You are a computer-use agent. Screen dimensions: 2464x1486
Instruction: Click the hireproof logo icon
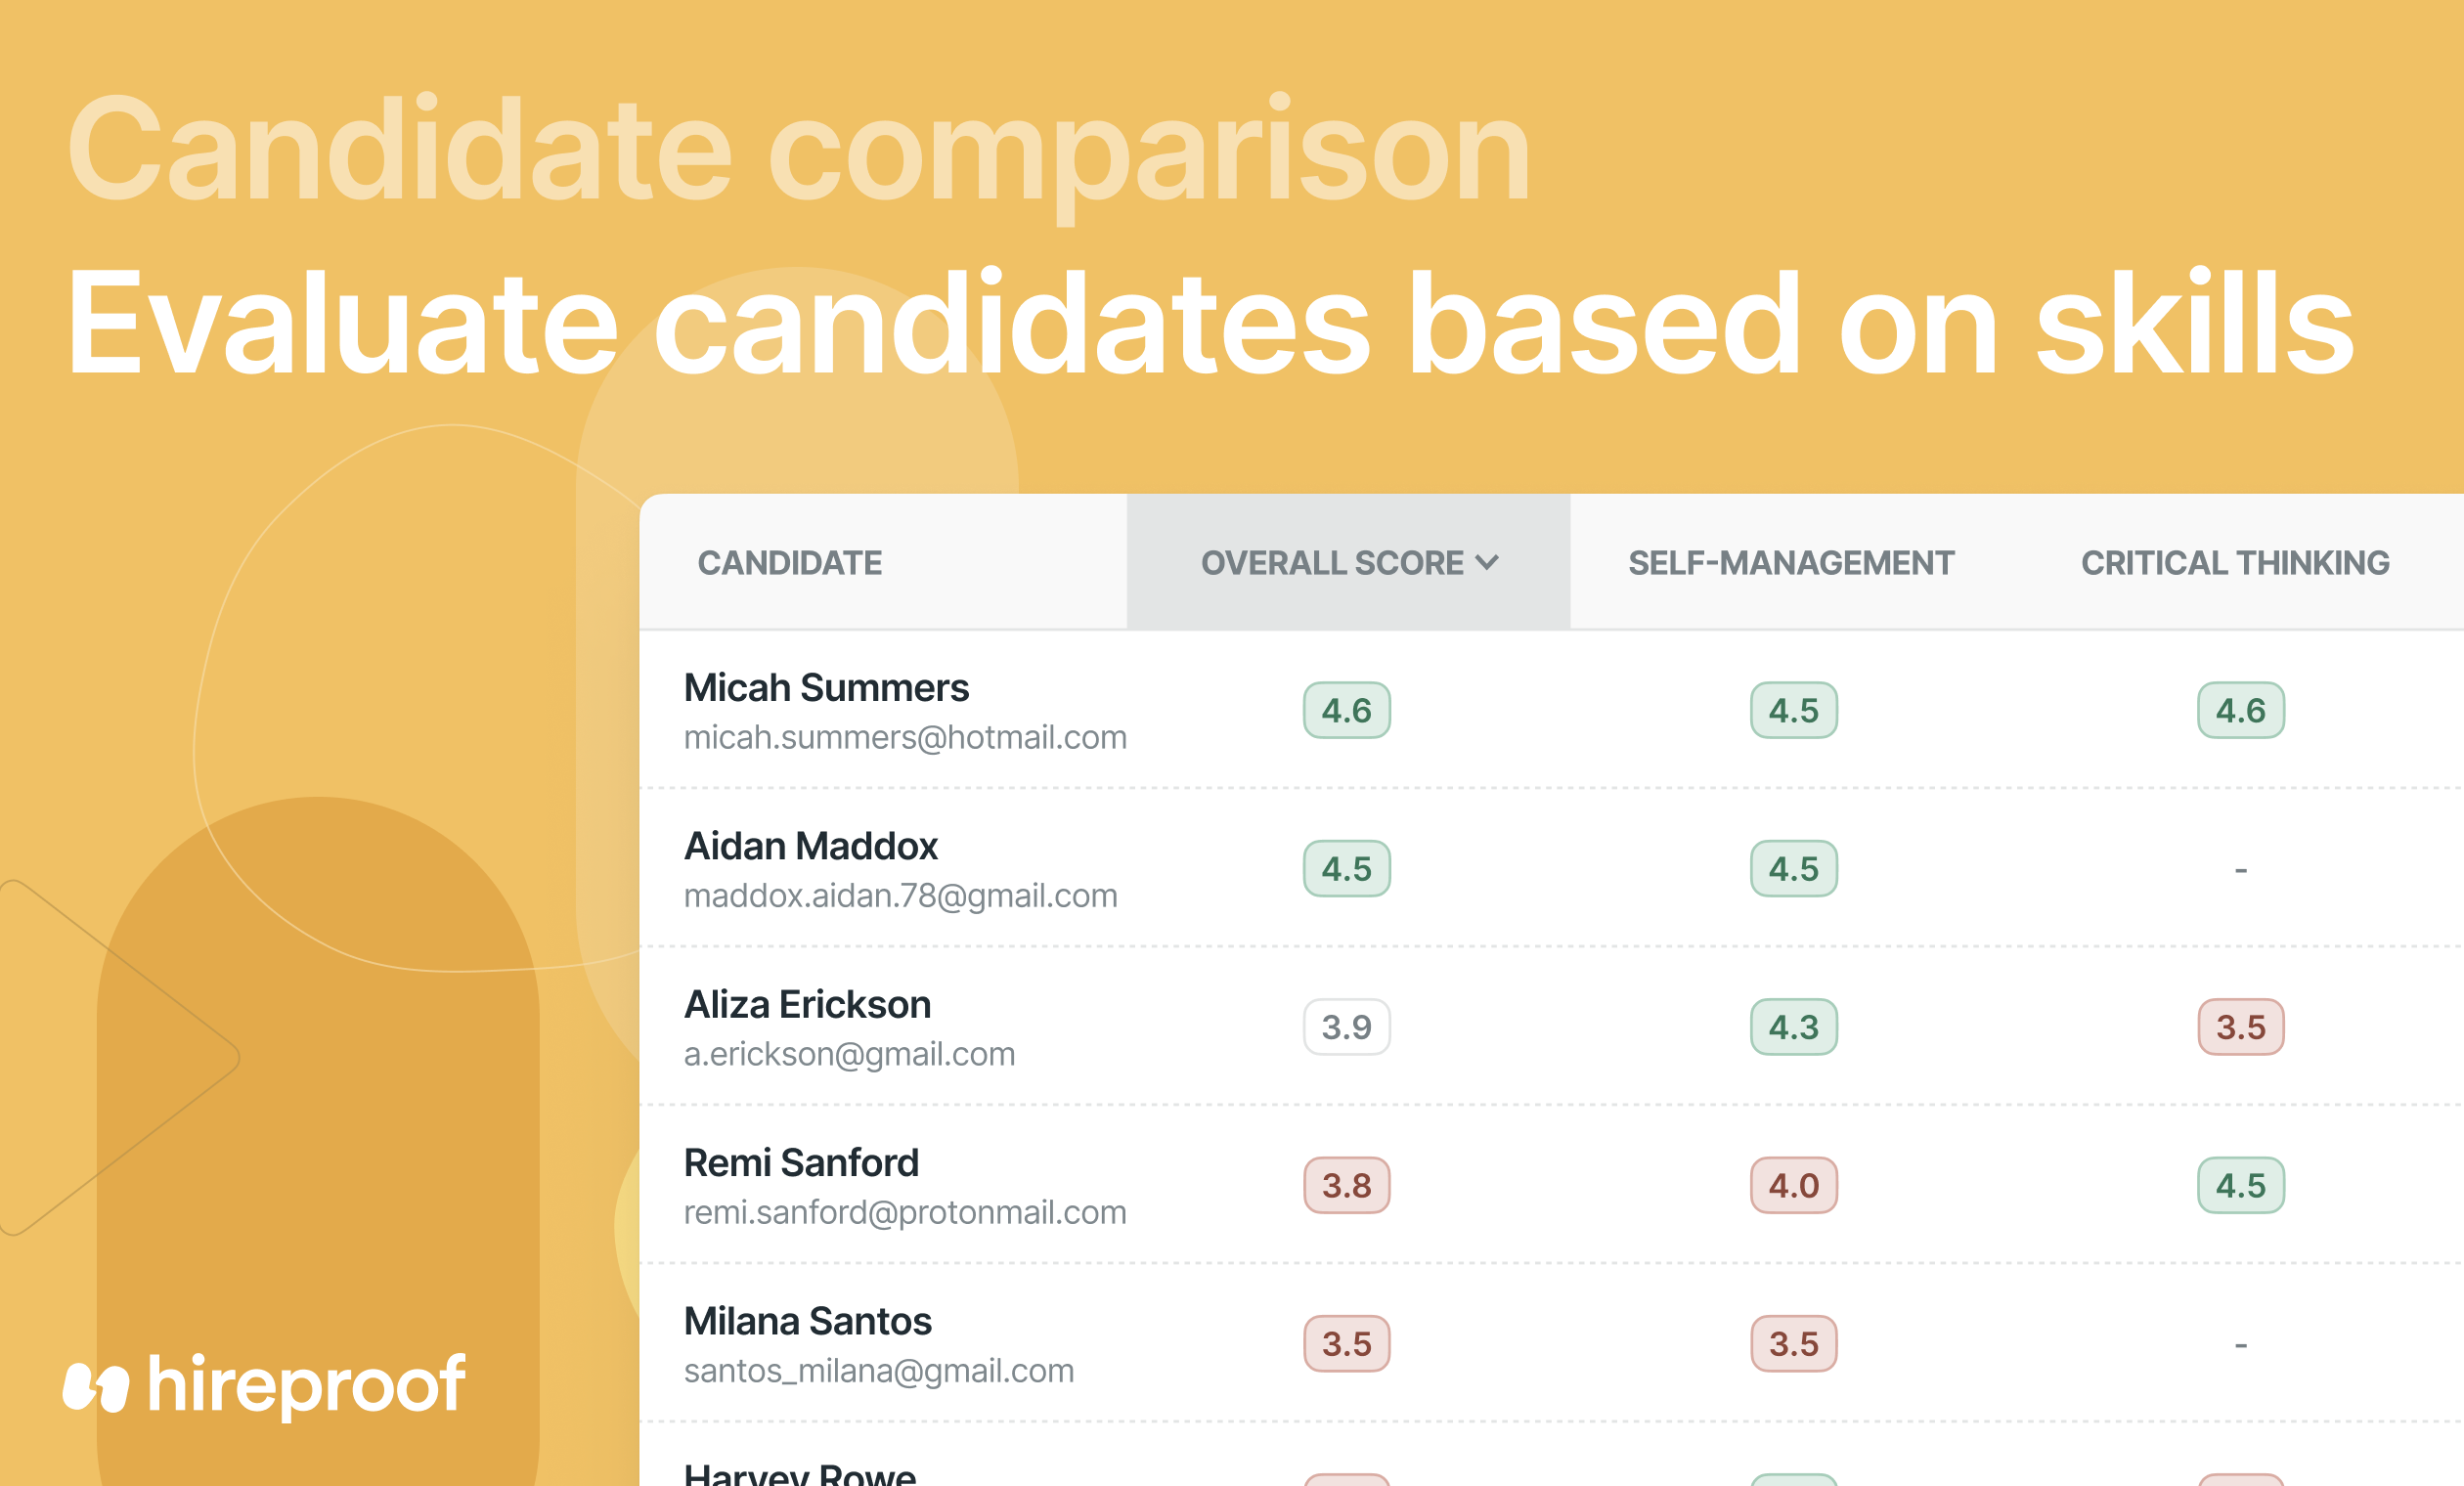tap(96, 1387)
